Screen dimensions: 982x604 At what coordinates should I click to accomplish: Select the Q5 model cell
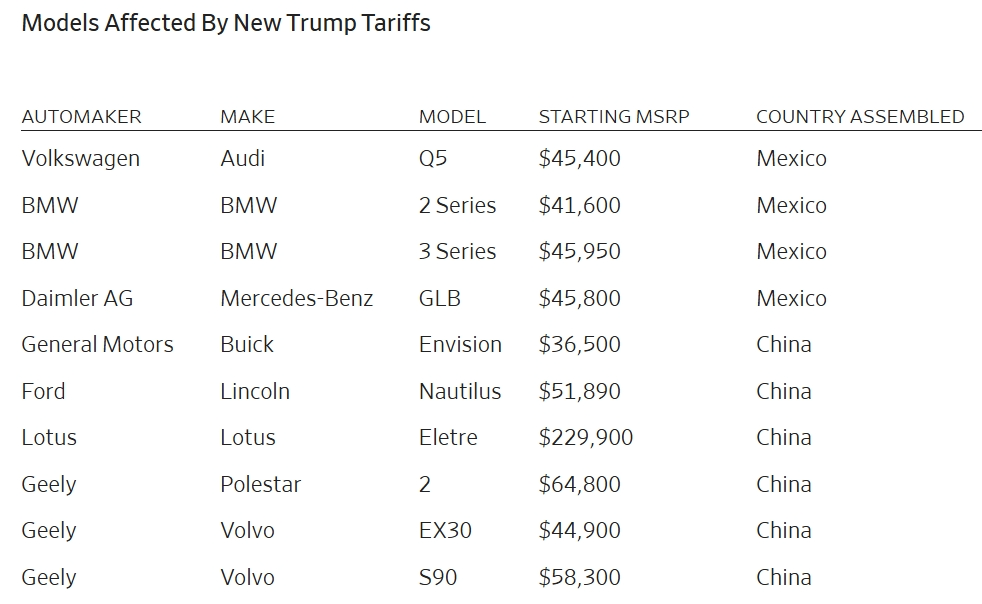[x=433, y=158]
